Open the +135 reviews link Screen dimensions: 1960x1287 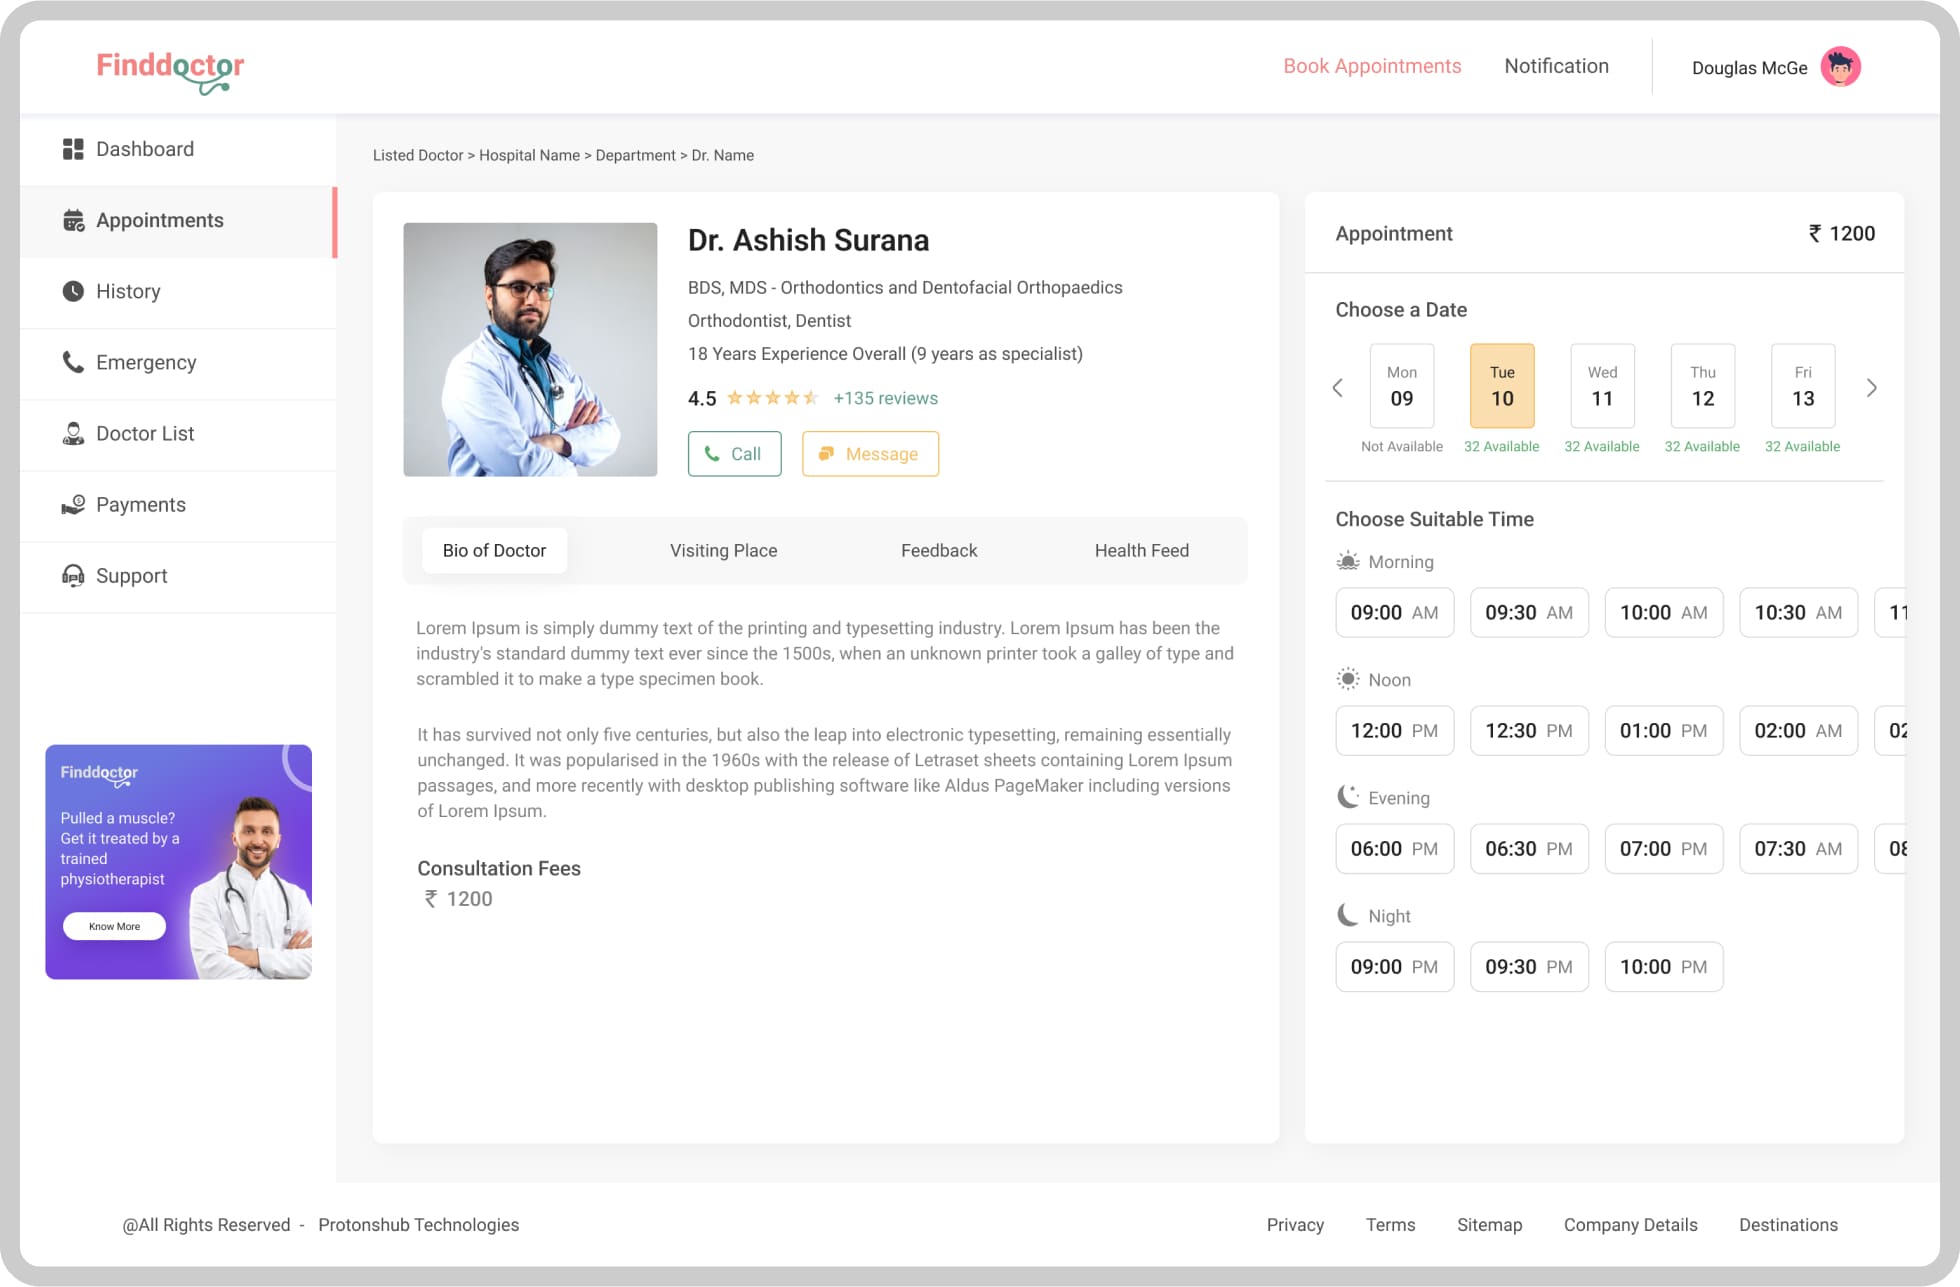885,398
